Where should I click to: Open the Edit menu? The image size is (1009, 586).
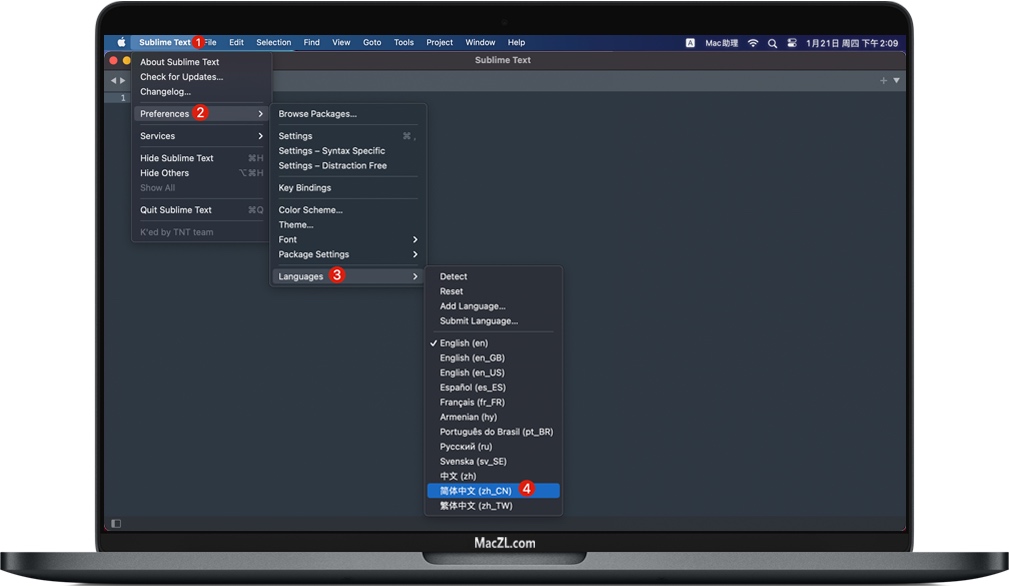[x=236, y=42]
